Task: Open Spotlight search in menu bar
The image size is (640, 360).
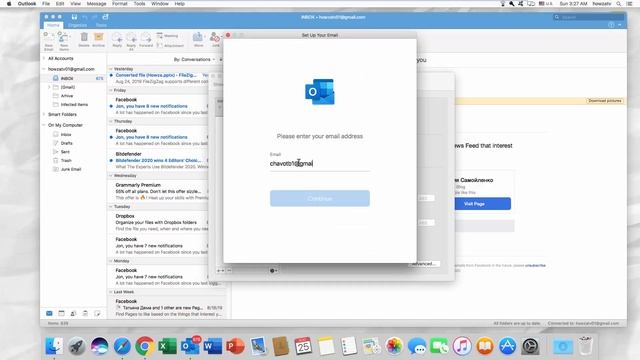Action: [619, 4]
